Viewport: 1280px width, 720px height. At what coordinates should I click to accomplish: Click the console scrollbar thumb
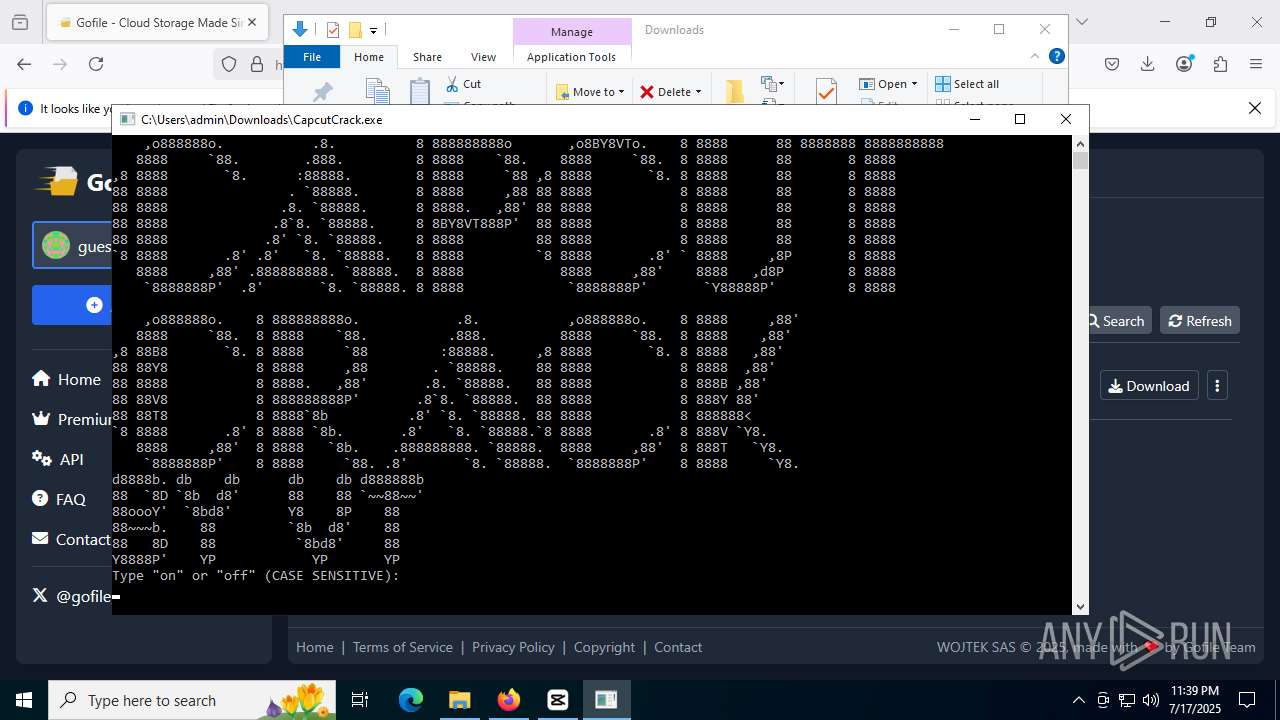(x=1080, y=161)
